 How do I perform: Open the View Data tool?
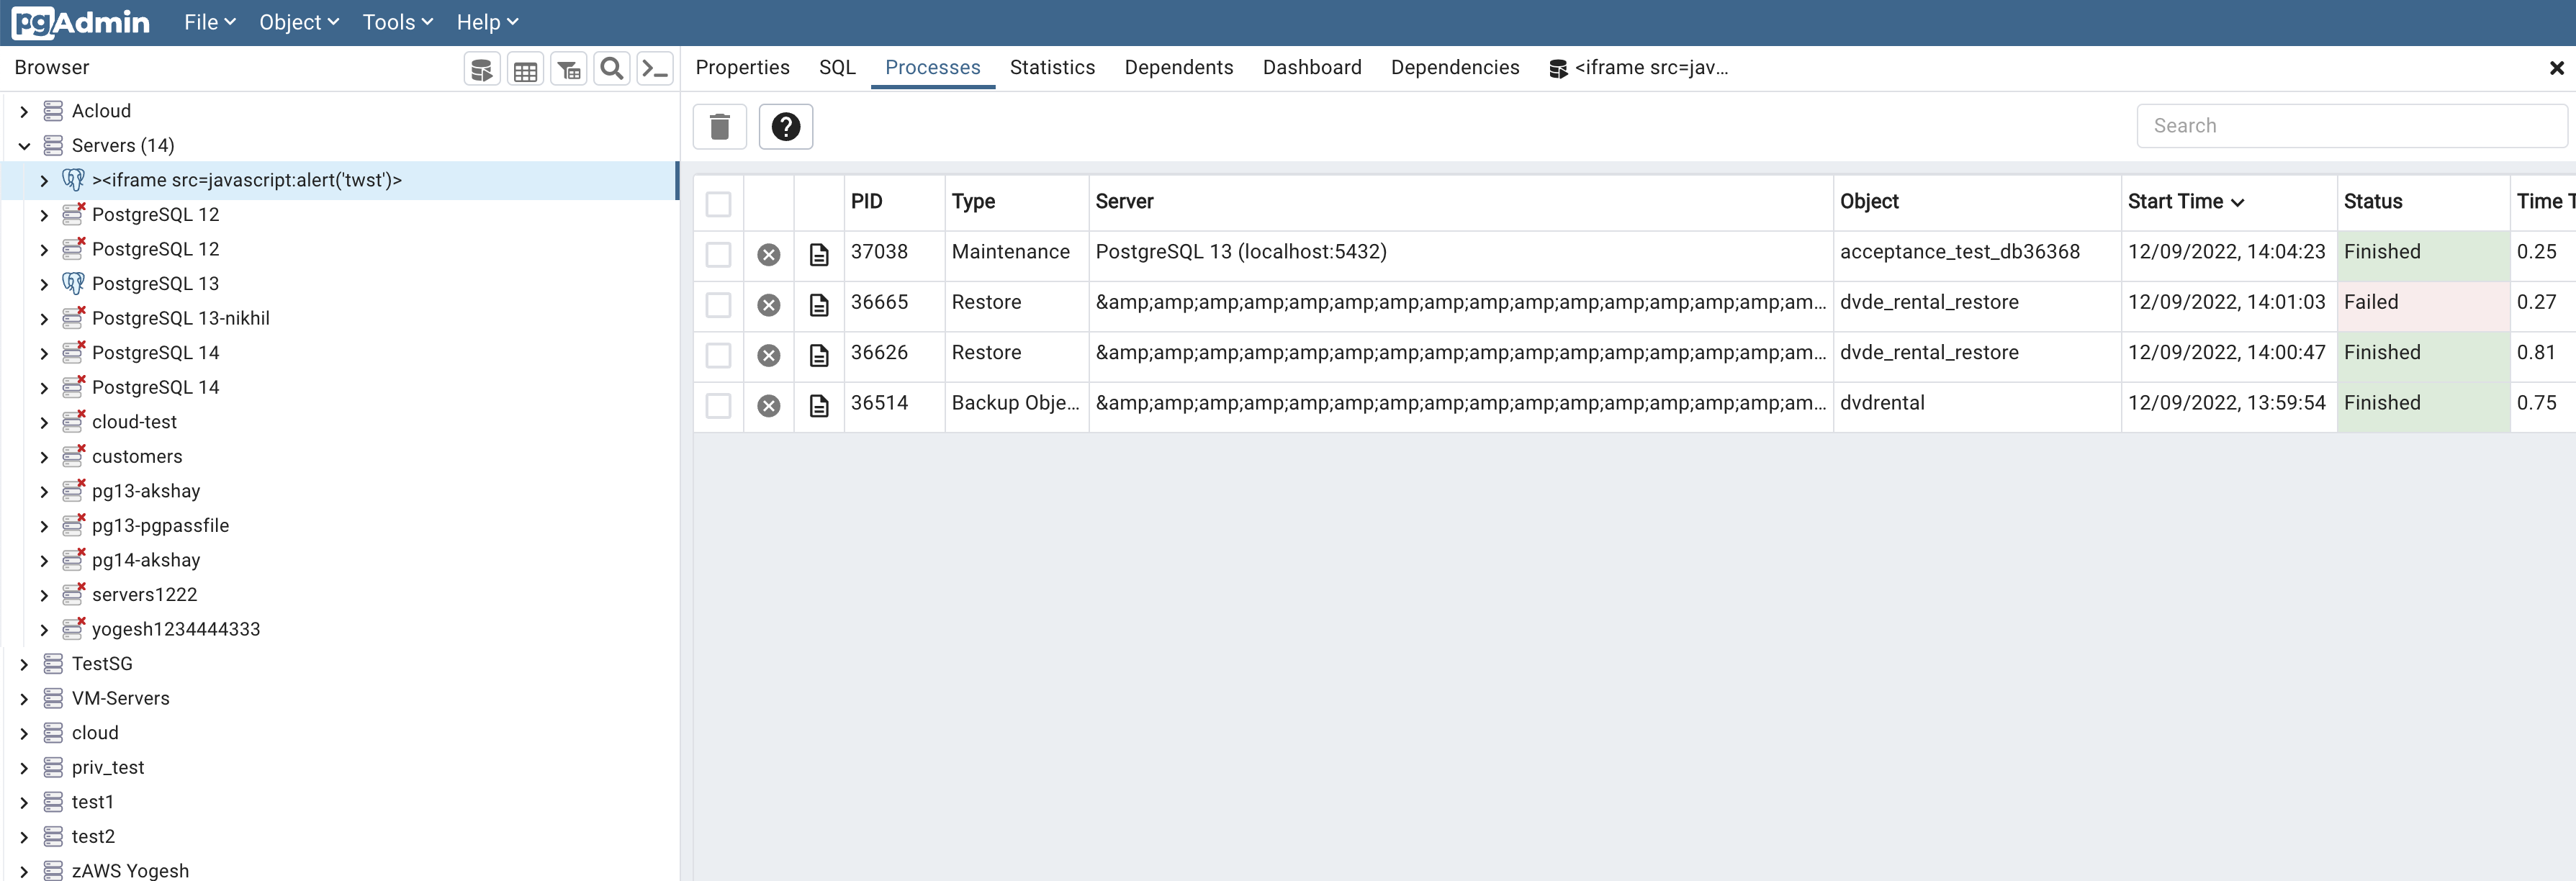click(x=525, y=68)
